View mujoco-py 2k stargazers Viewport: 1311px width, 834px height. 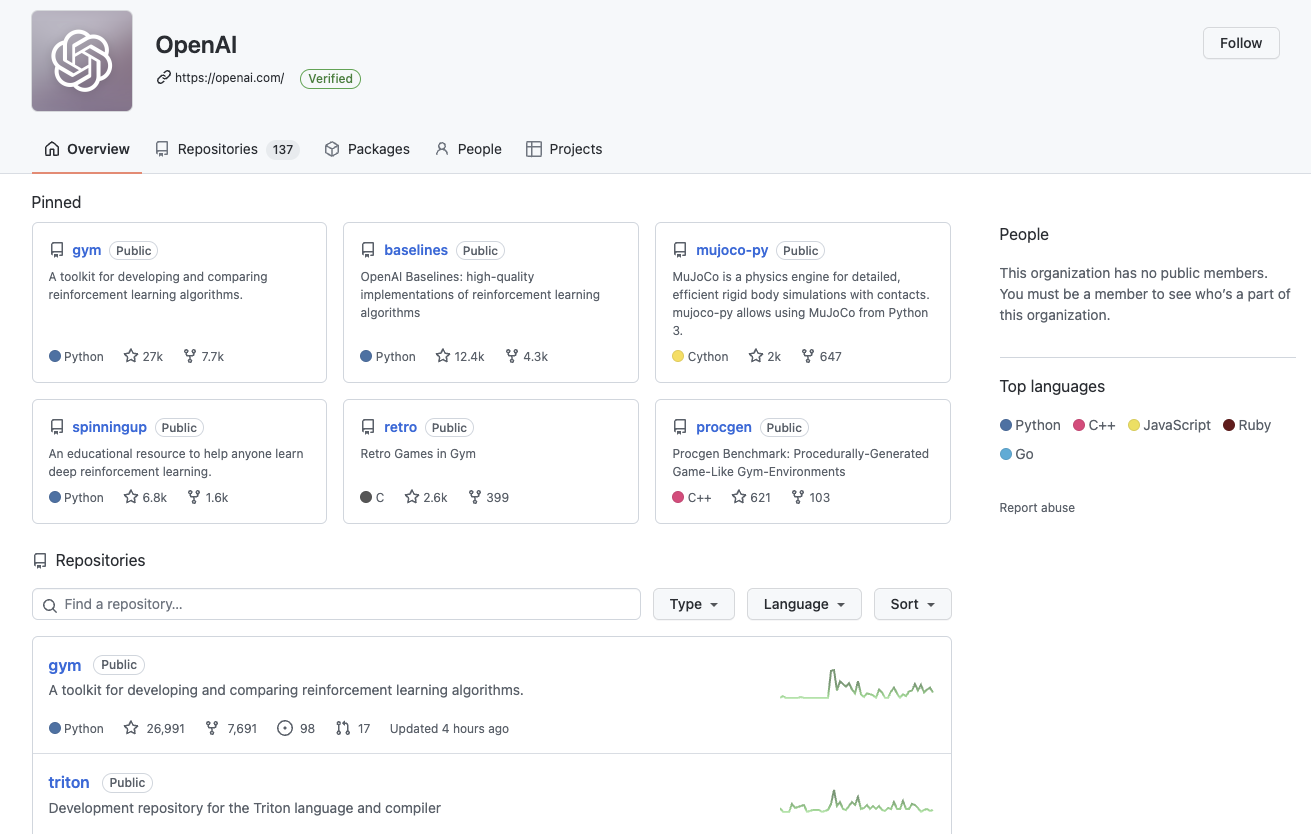[765, 356]
